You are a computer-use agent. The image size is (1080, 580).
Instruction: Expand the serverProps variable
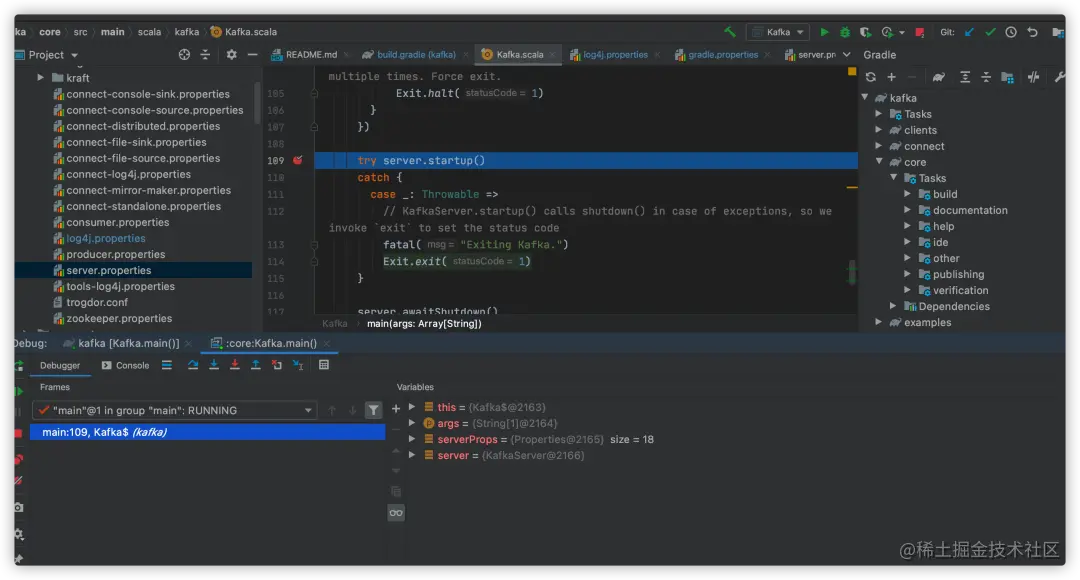coord(412,439)
